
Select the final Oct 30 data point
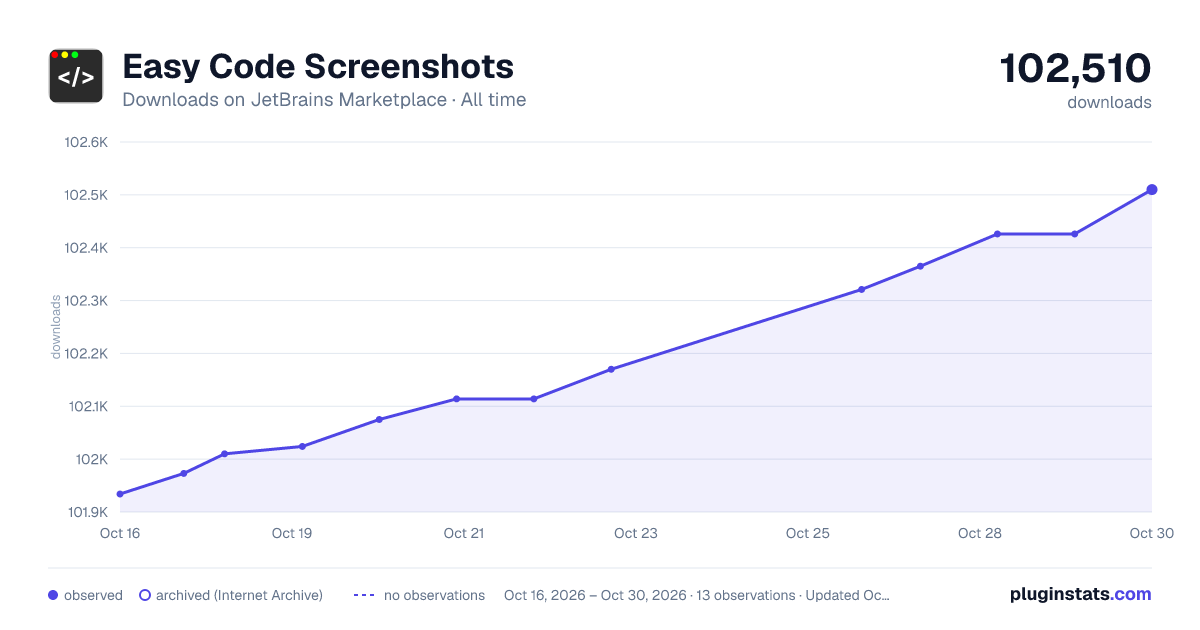pos(1152,189)
